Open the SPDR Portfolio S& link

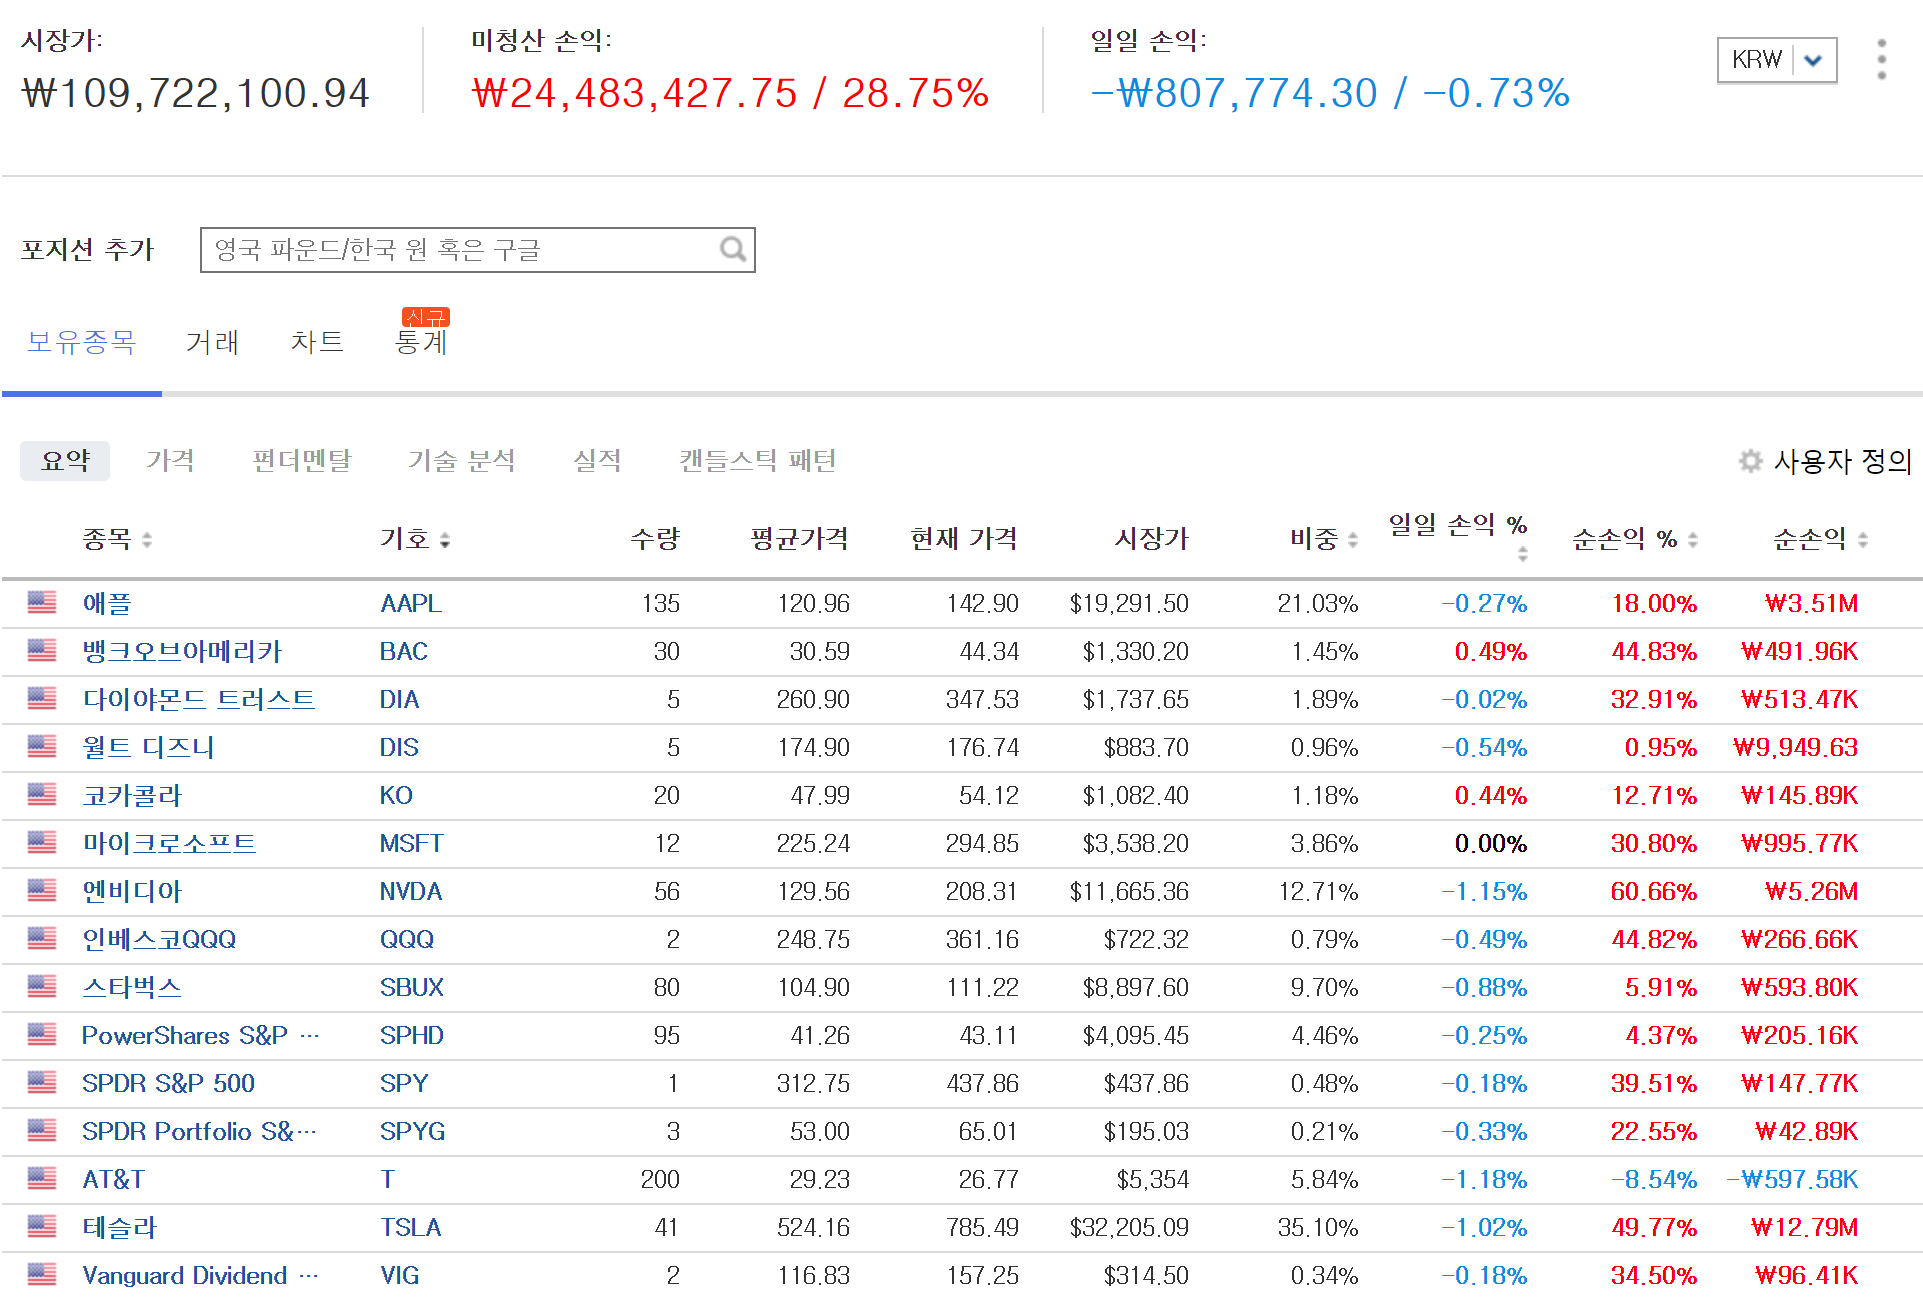tap(199, 1132)
